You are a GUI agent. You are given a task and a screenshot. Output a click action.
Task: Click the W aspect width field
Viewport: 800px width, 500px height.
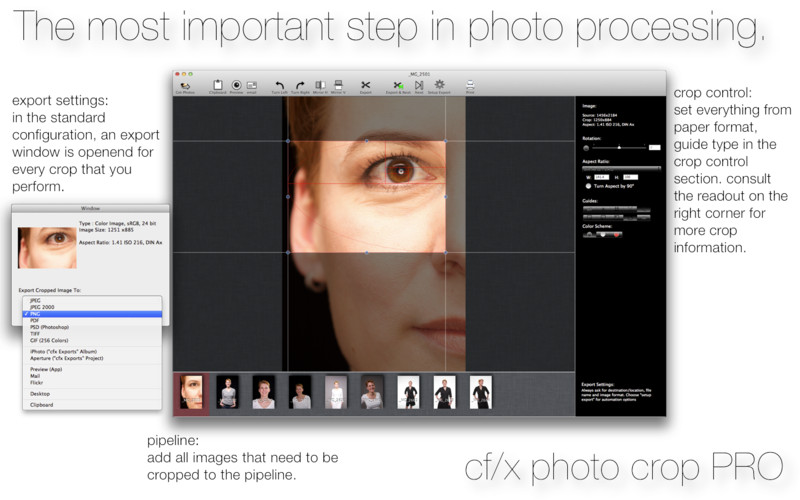pyautogui.click(x=602, y=177)
